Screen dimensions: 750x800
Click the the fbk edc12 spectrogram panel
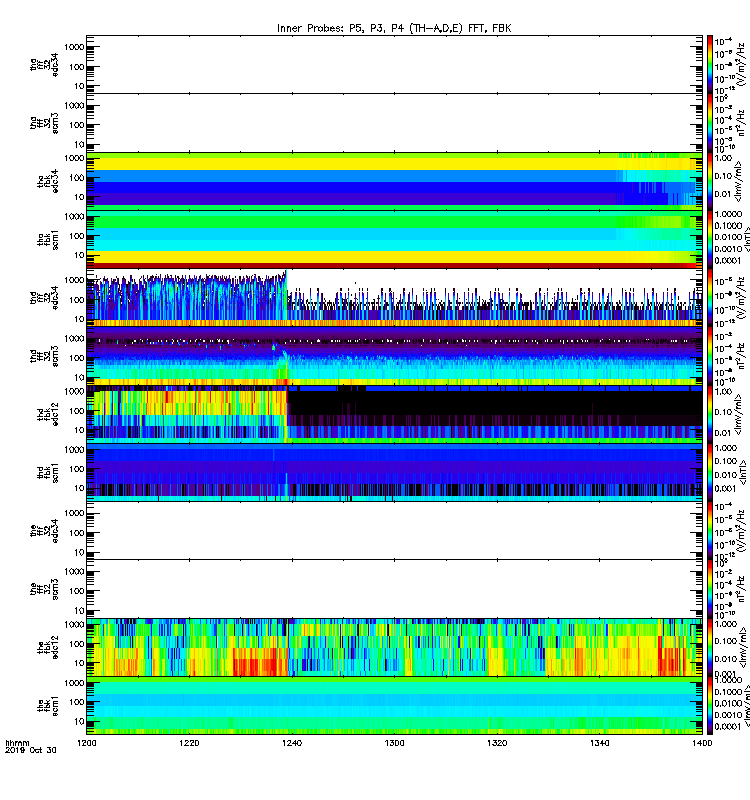pos(394,647)
